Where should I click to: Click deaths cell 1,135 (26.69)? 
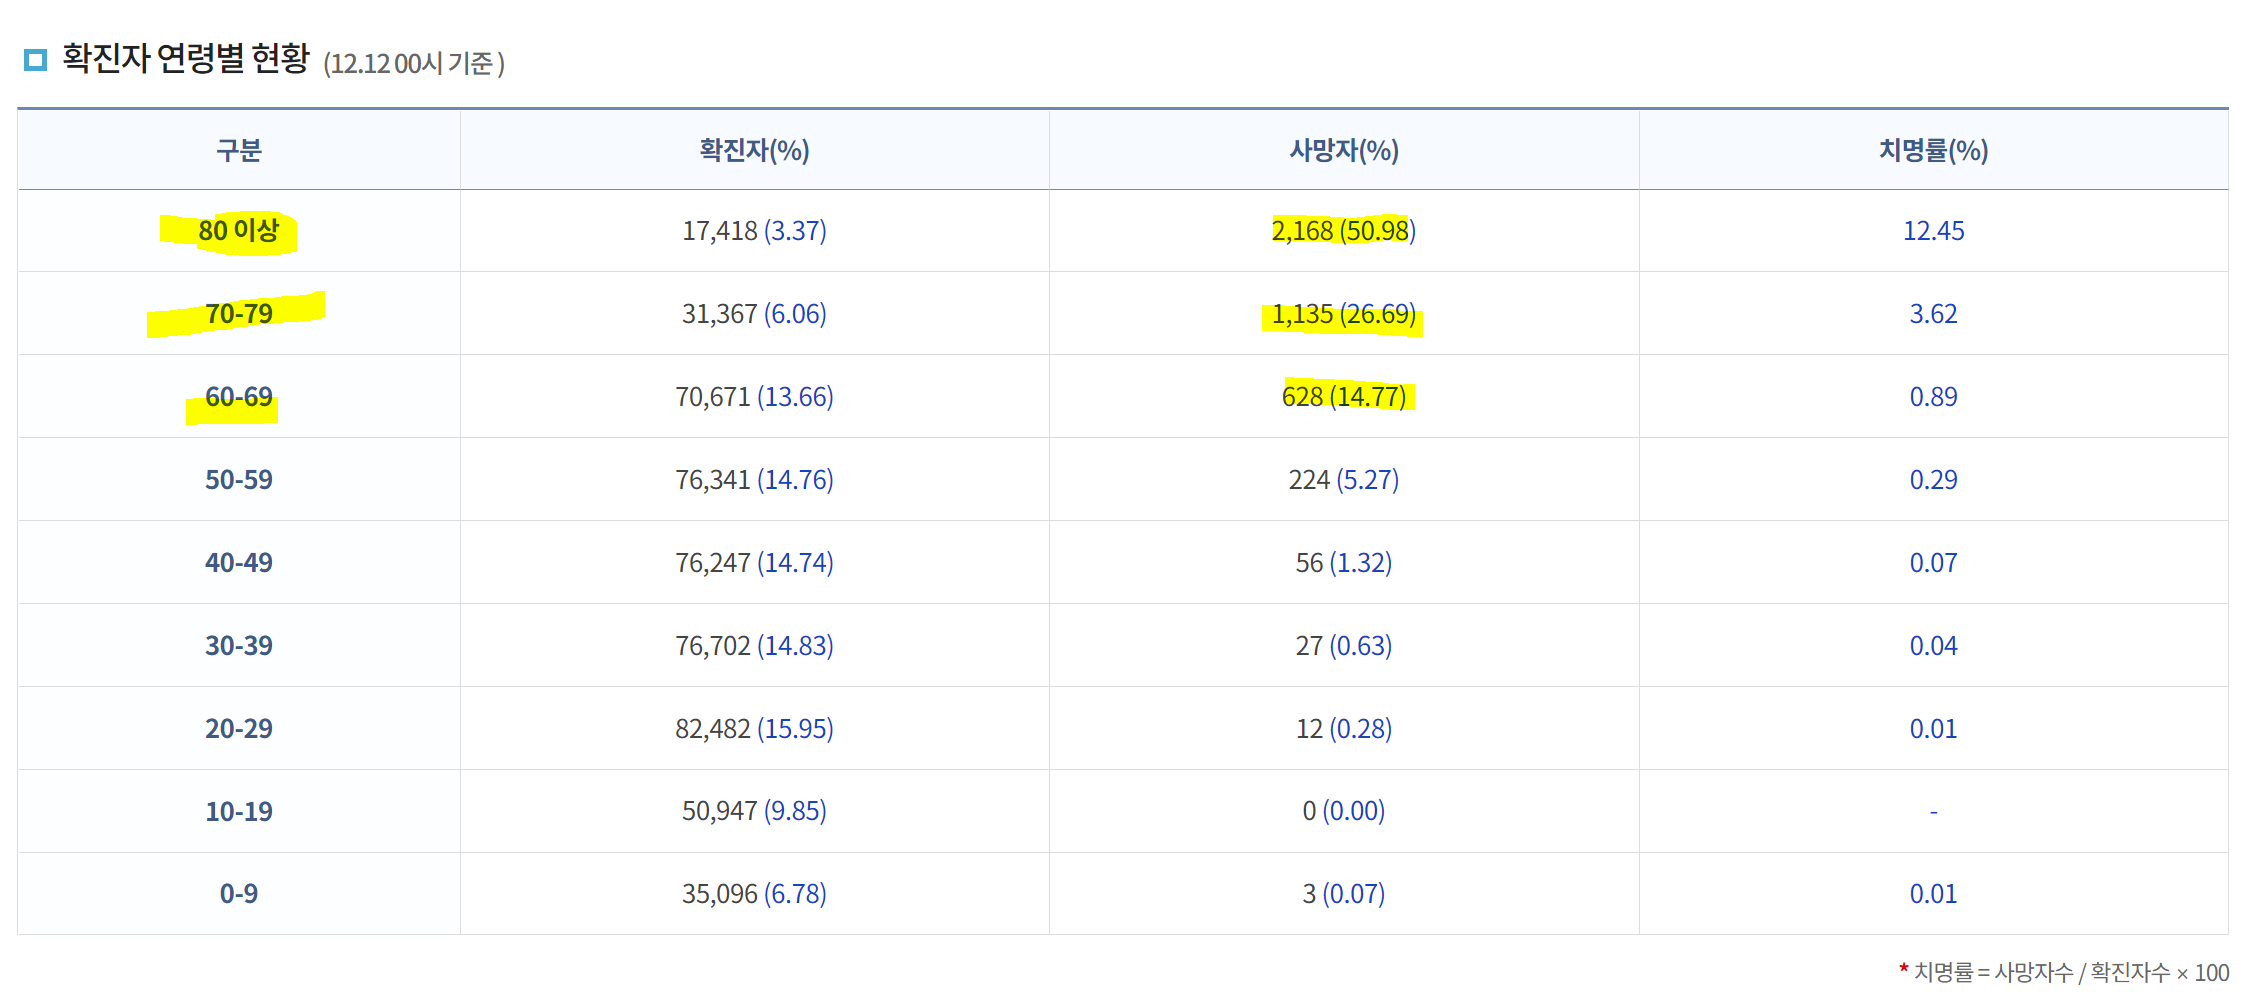tap(1344, 314)
